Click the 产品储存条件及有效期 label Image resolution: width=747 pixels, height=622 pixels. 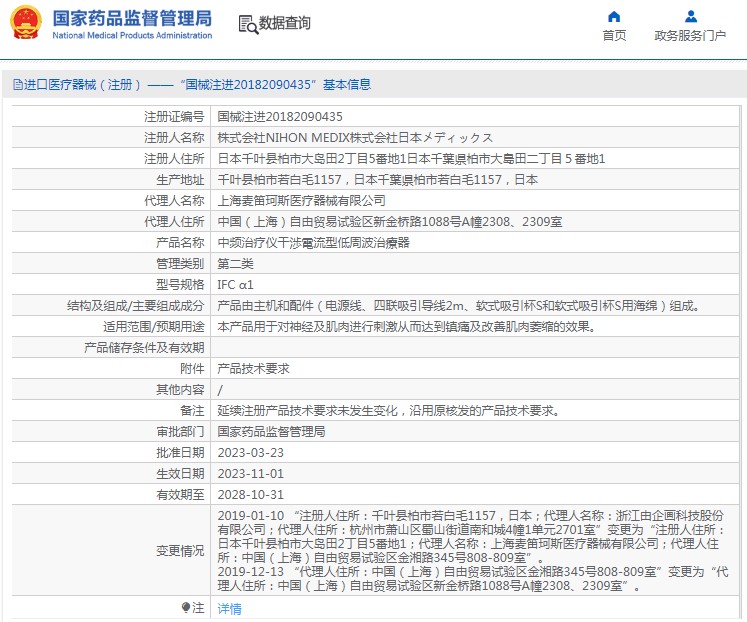coord(144,348)
